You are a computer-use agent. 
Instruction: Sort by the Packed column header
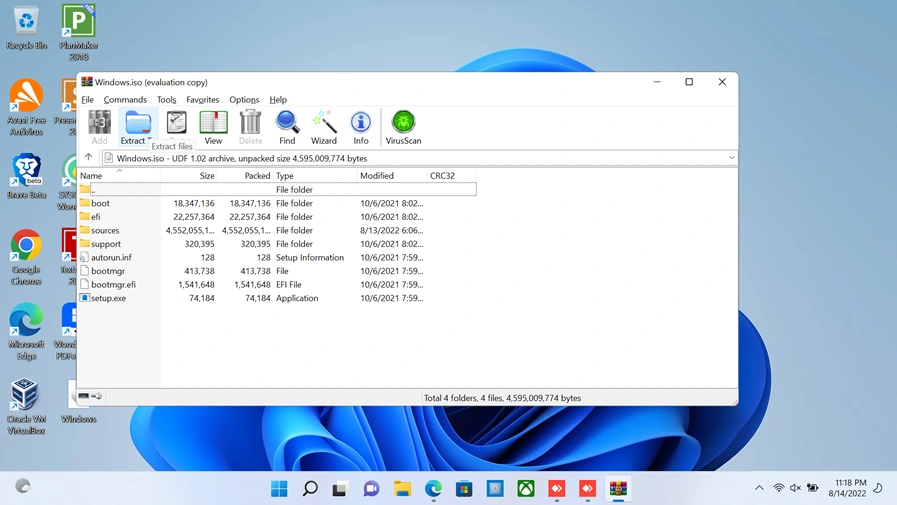pyautogui.click(x=245, y=176)
